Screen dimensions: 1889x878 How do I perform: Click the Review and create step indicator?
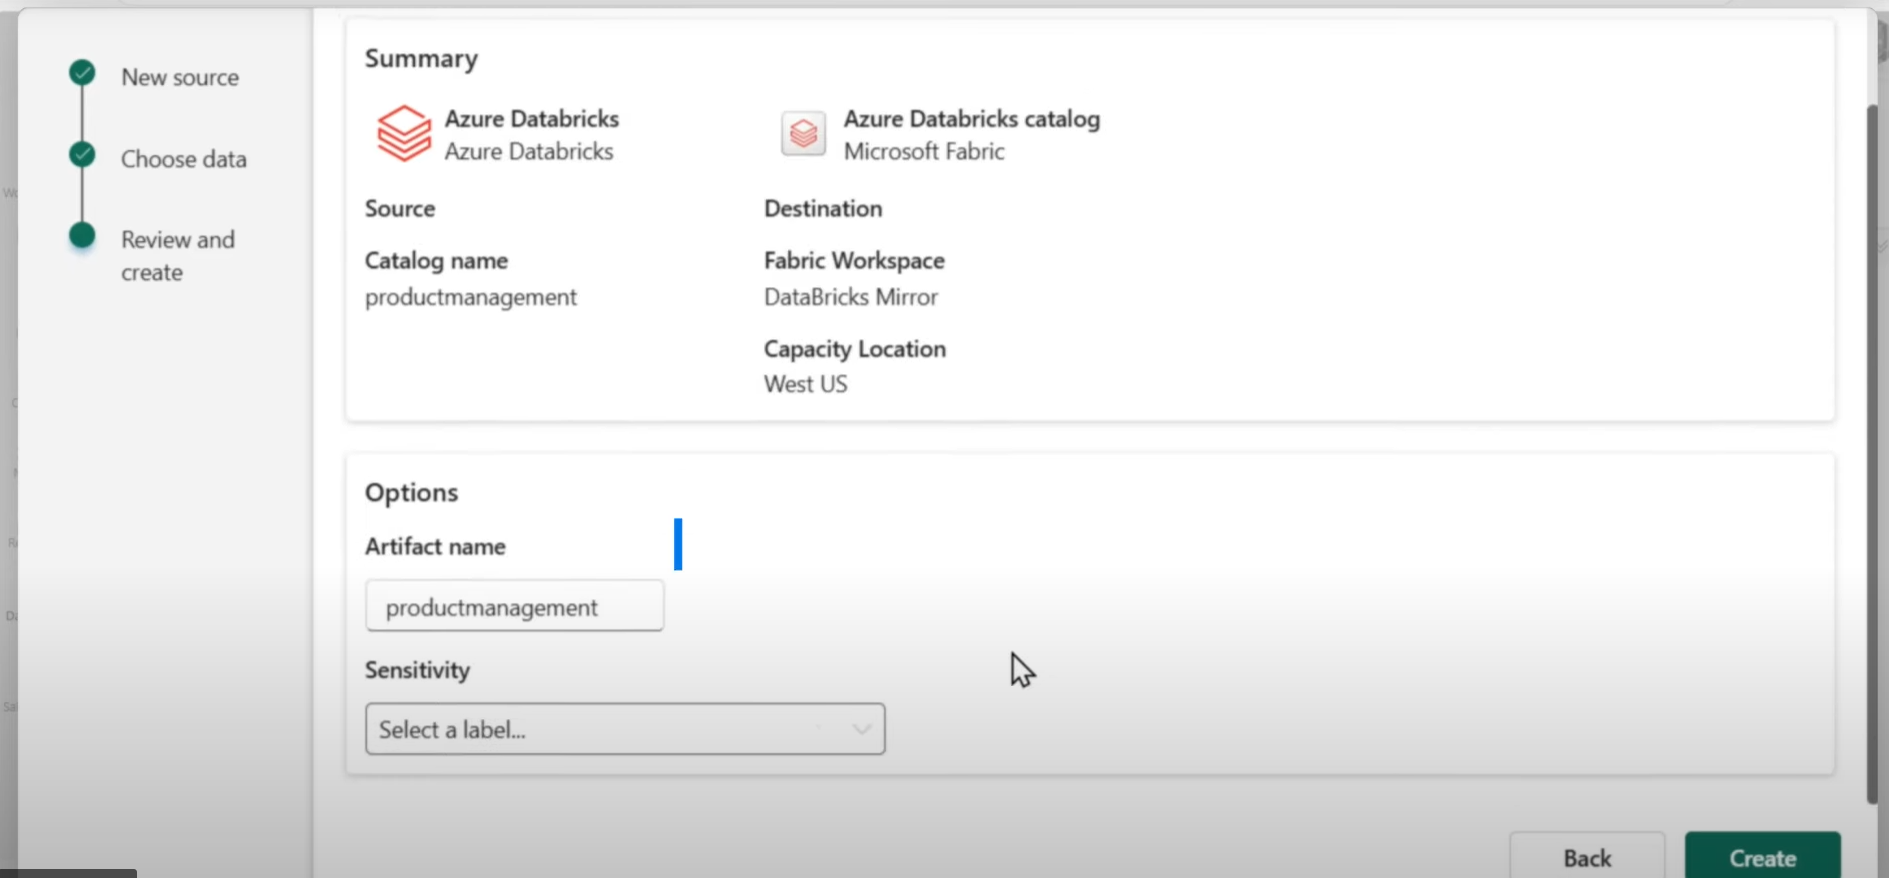tap(82, 236)
